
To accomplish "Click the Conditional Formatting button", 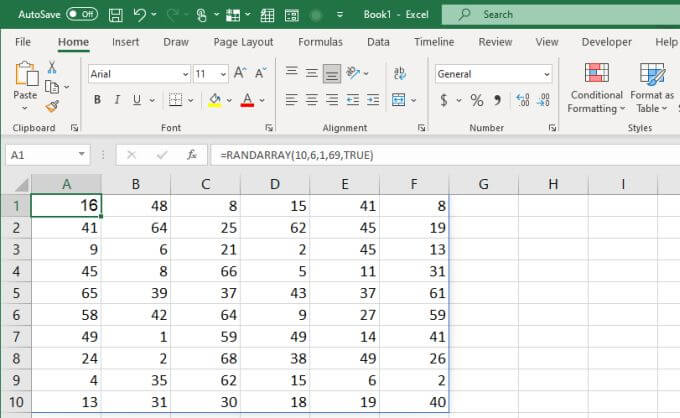I will click(x=596, y=88).
